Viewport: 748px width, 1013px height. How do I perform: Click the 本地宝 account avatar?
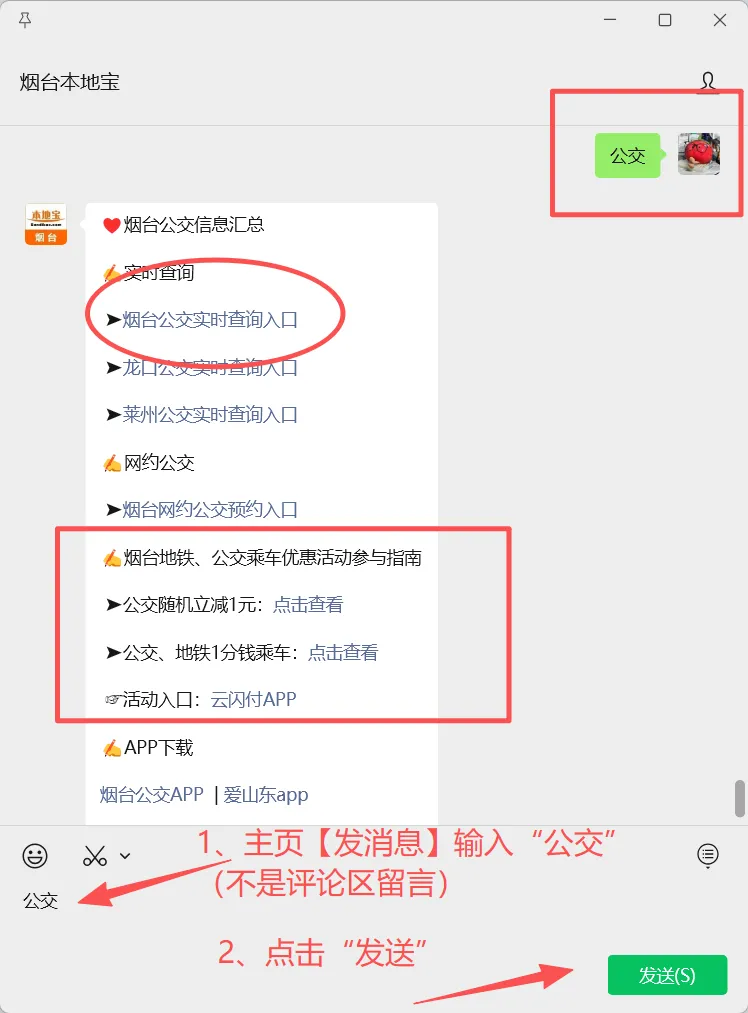[46, 224]
